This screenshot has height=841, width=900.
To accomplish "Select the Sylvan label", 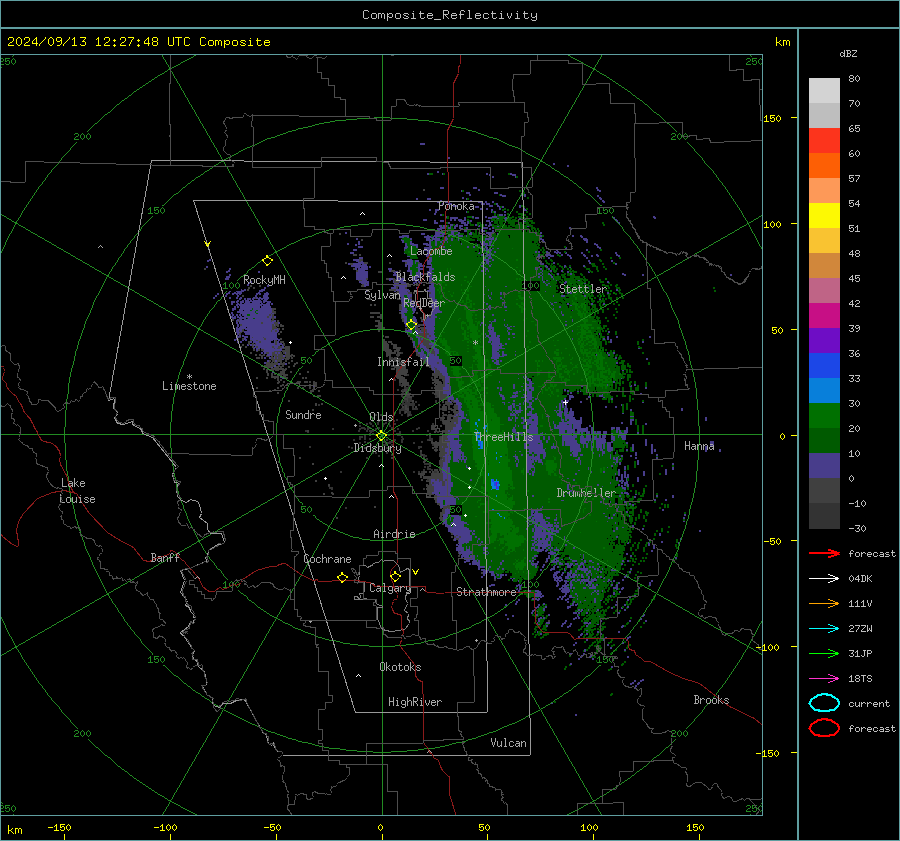I will point(382,295).
